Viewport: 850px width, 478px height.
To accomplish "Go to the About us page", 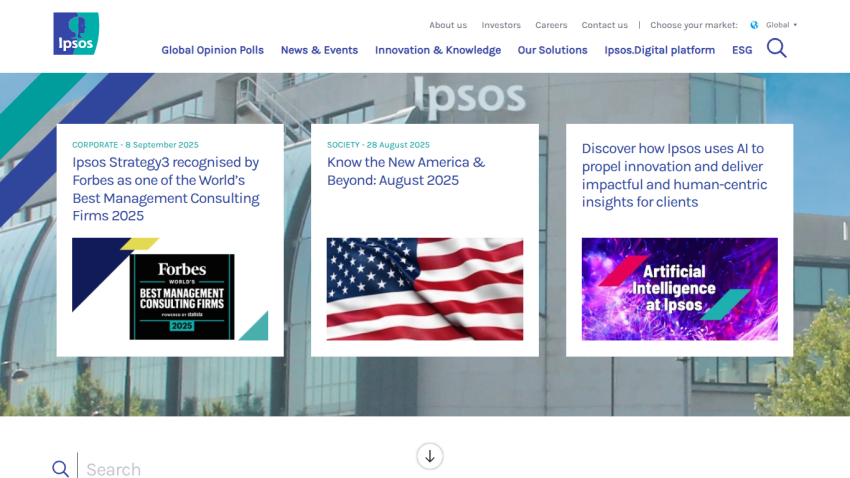I will click(448, 25).
